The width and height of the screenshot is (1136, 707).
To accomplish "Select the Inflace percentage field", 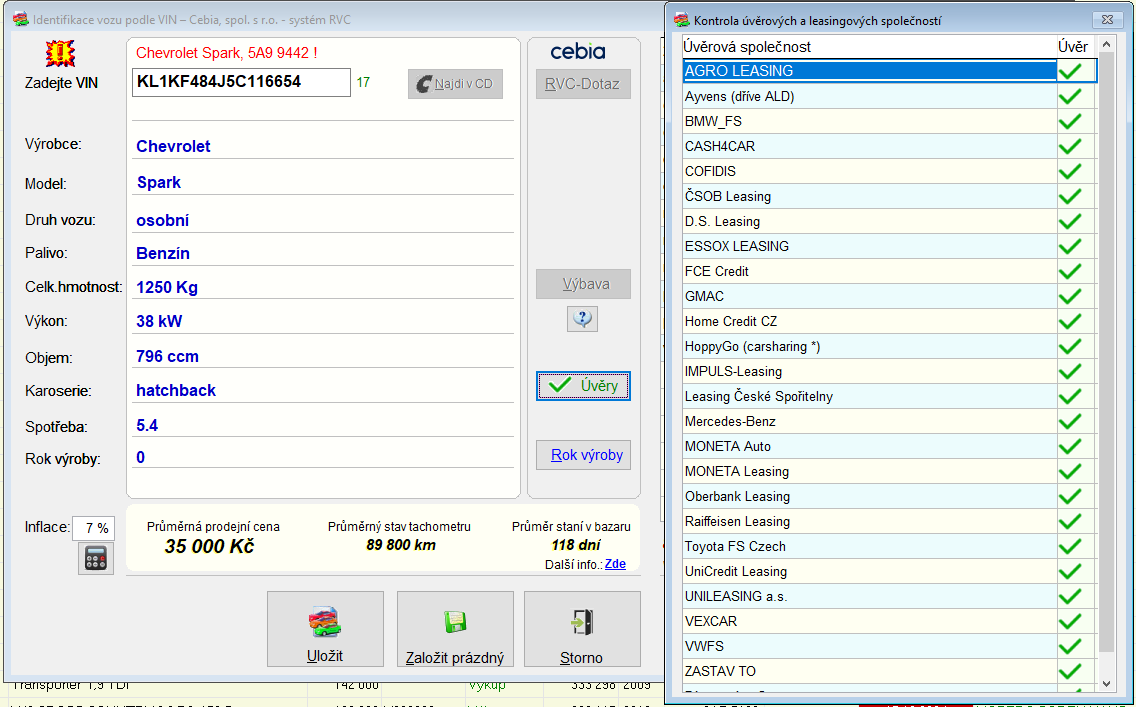I will coord(94,528).
